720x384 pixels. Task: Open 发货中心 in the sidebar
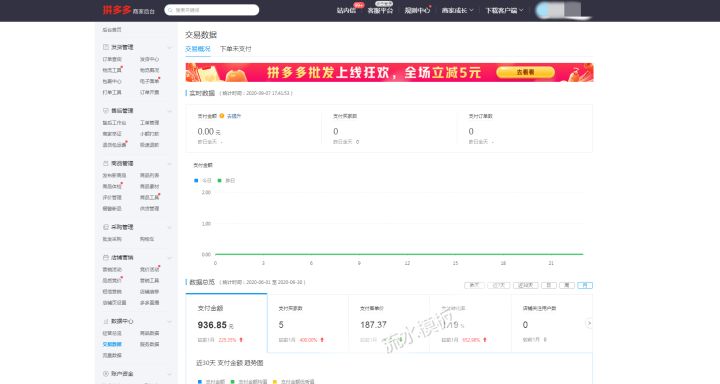[x=149, y=59]
